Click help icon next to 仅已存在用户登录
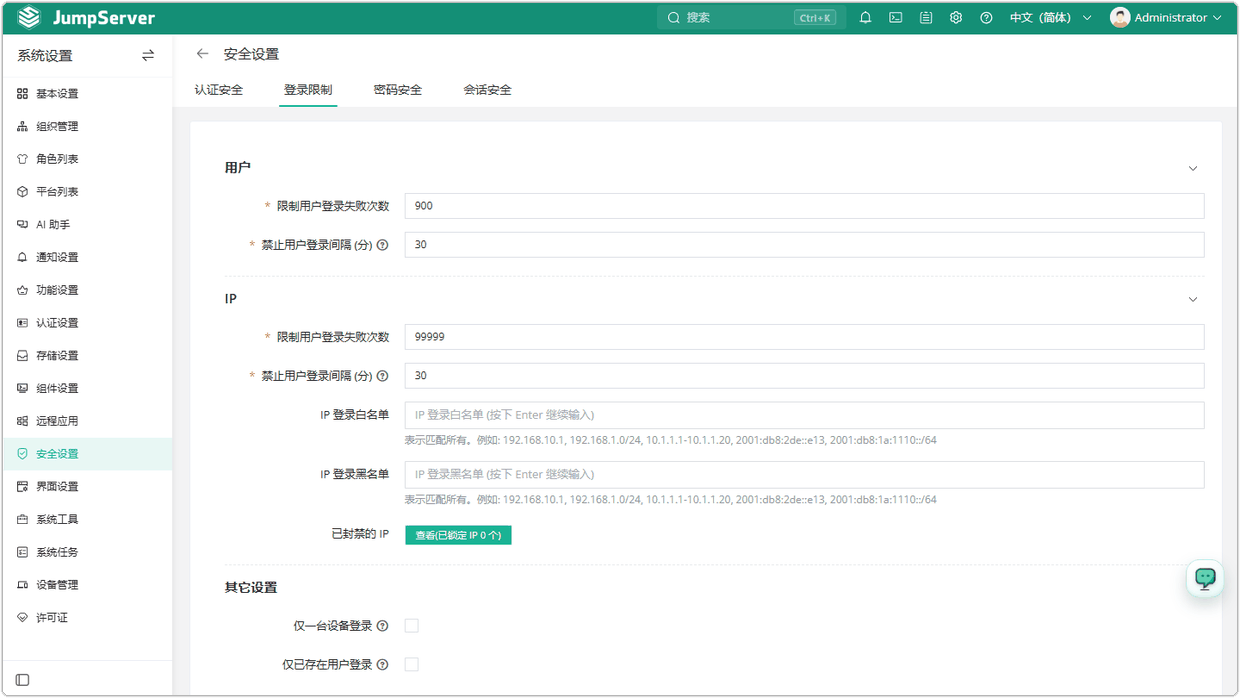Viewport: 1240px width, 698px height. (382, 665)
